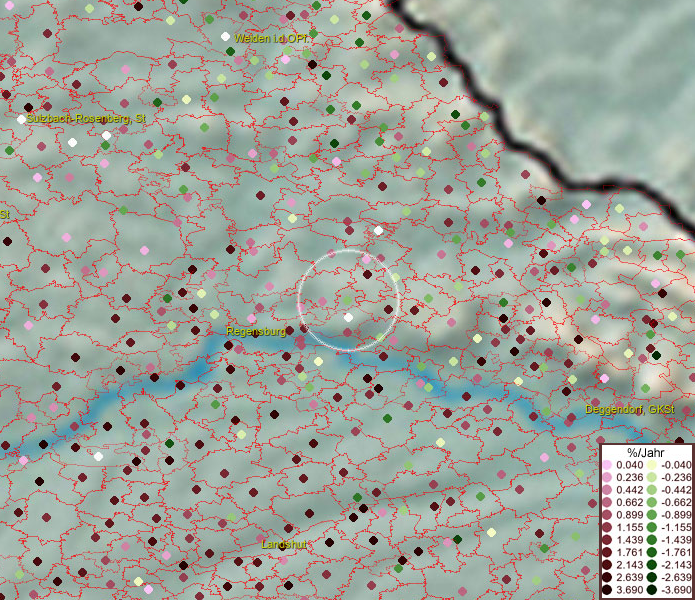The image size is (695, 600).
Task: Select the Landshut city label
Action: pos(284,543)
